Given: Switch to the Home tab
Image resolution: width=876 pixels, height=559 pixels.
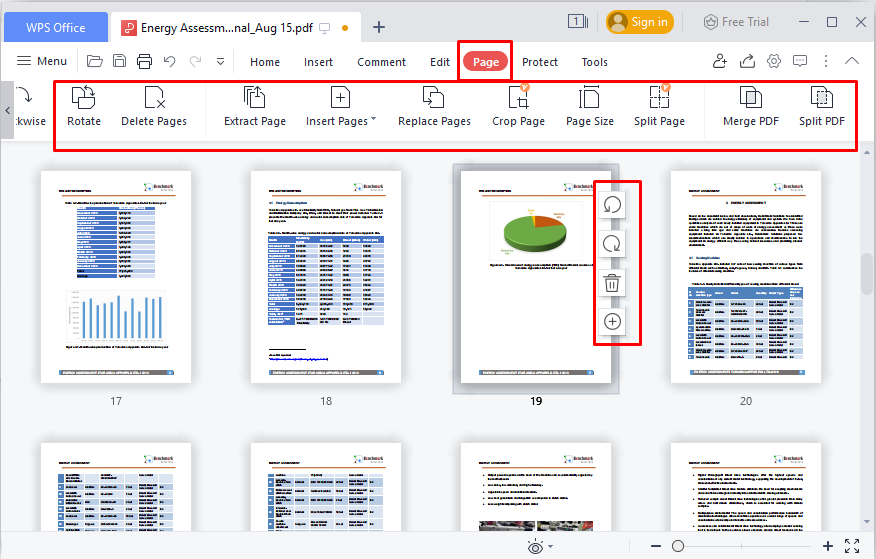Looking at the screenshot, I should point(265,62).
